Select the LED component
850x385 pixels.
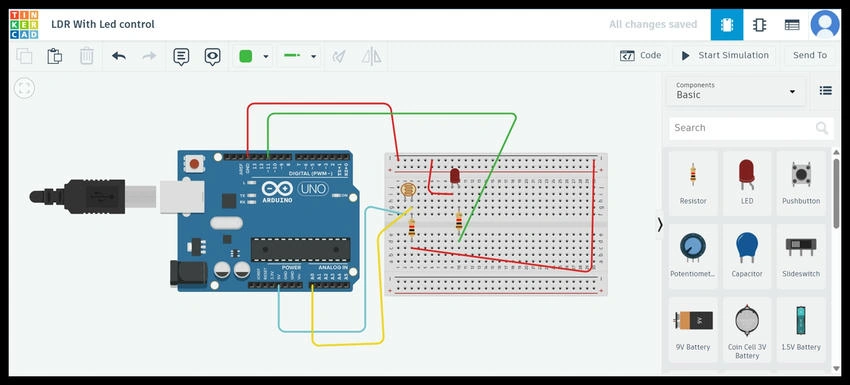(x=747, y=184)
